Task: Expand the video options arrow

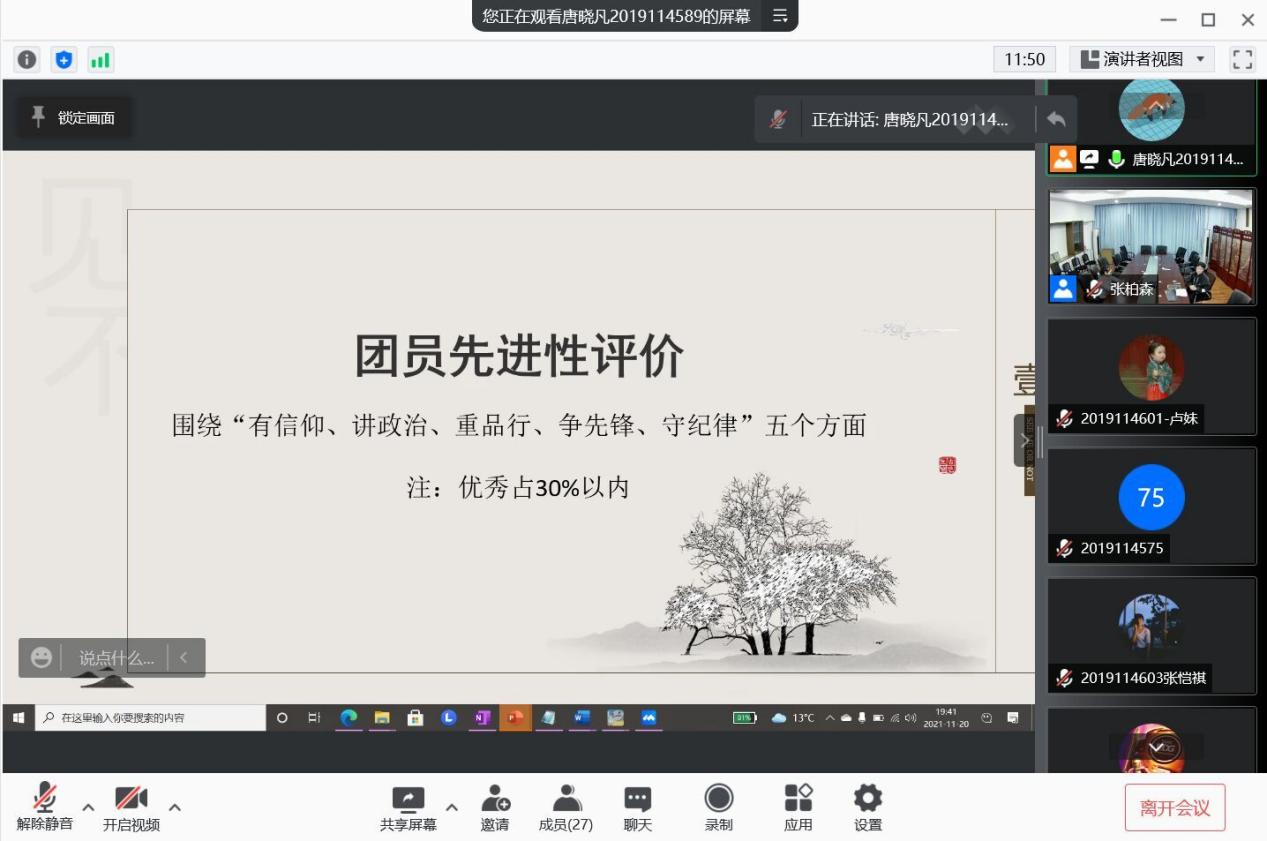Action: 175,807
